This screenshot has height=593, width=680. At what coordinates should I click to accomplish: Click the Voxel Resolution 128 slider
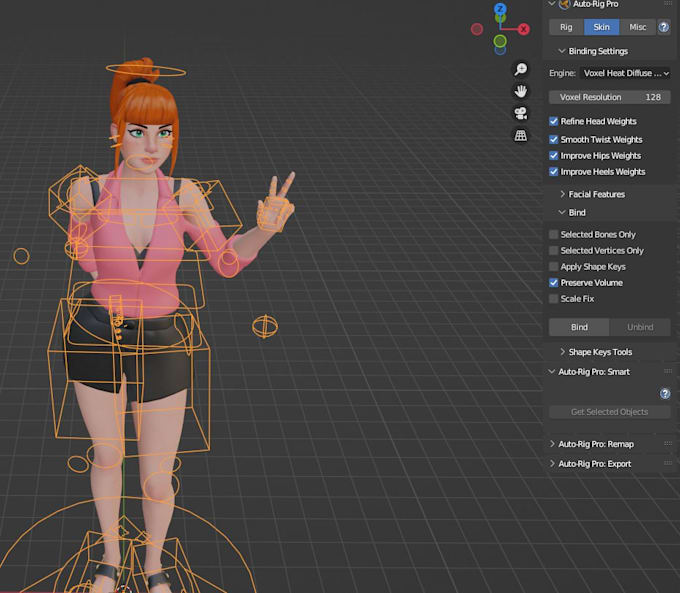coord(610,97)
